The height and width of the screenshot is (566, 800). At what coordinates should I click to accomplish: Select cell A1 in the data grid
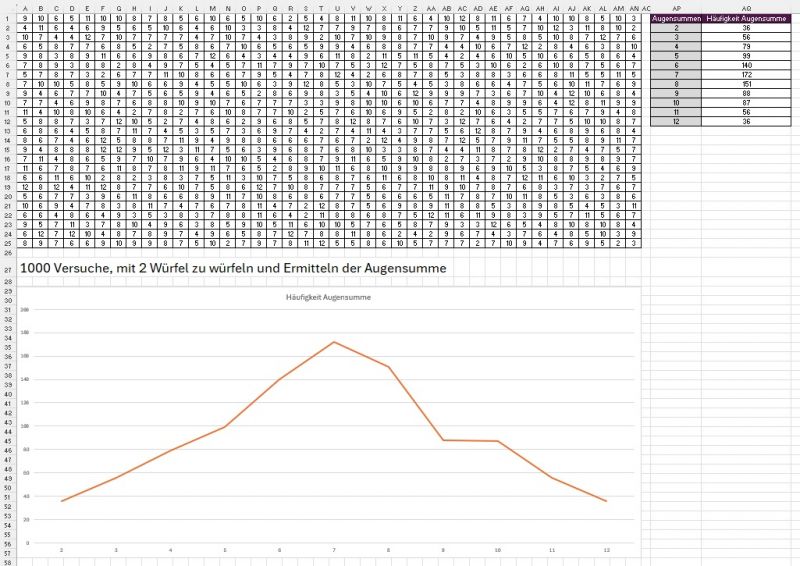pos(24,18)
